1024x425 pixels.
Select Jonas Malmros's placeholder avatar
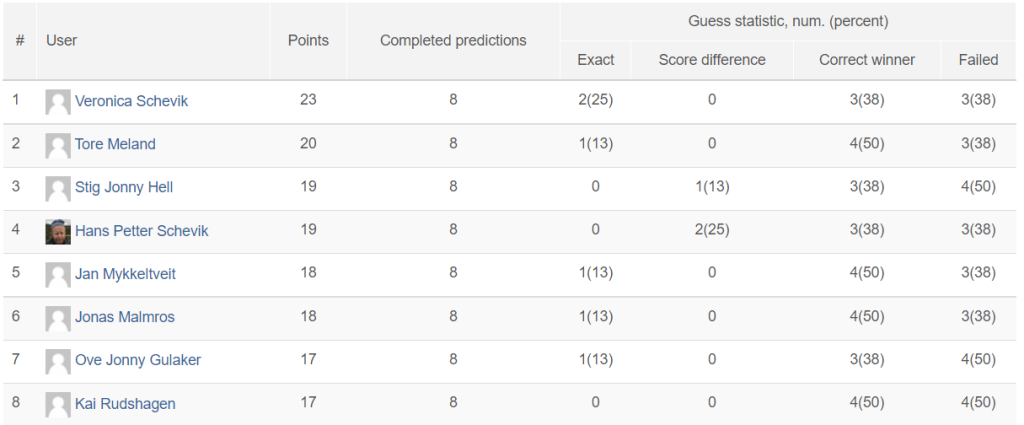point(58,318)
